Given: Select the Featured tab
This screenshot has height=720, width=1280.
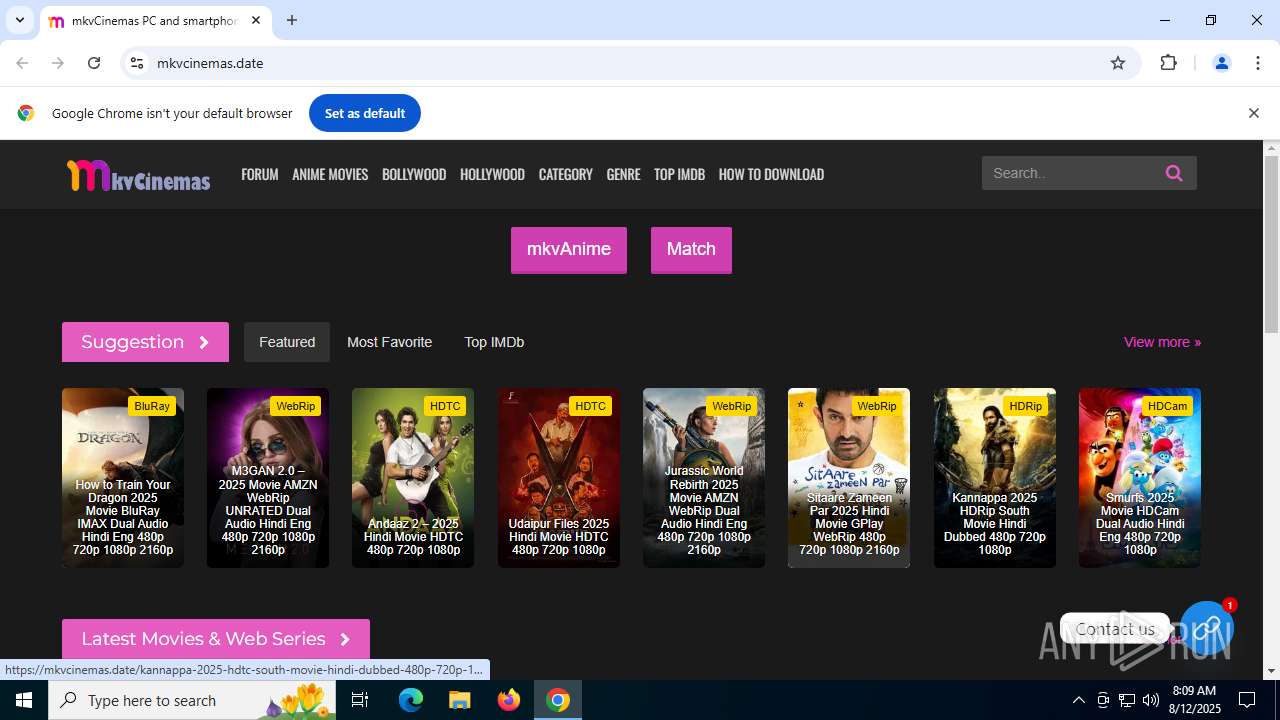Looking at the screenshot, I should point(287,342).
